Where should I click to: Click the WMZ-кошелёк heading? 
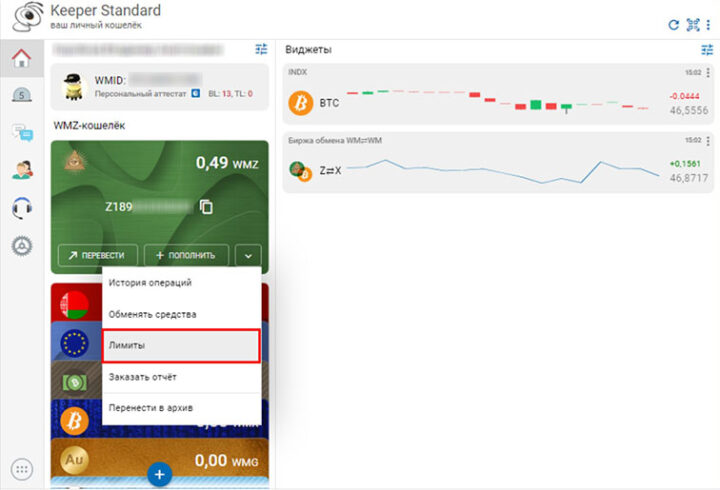pyautogui.click(x=89, y=125)
